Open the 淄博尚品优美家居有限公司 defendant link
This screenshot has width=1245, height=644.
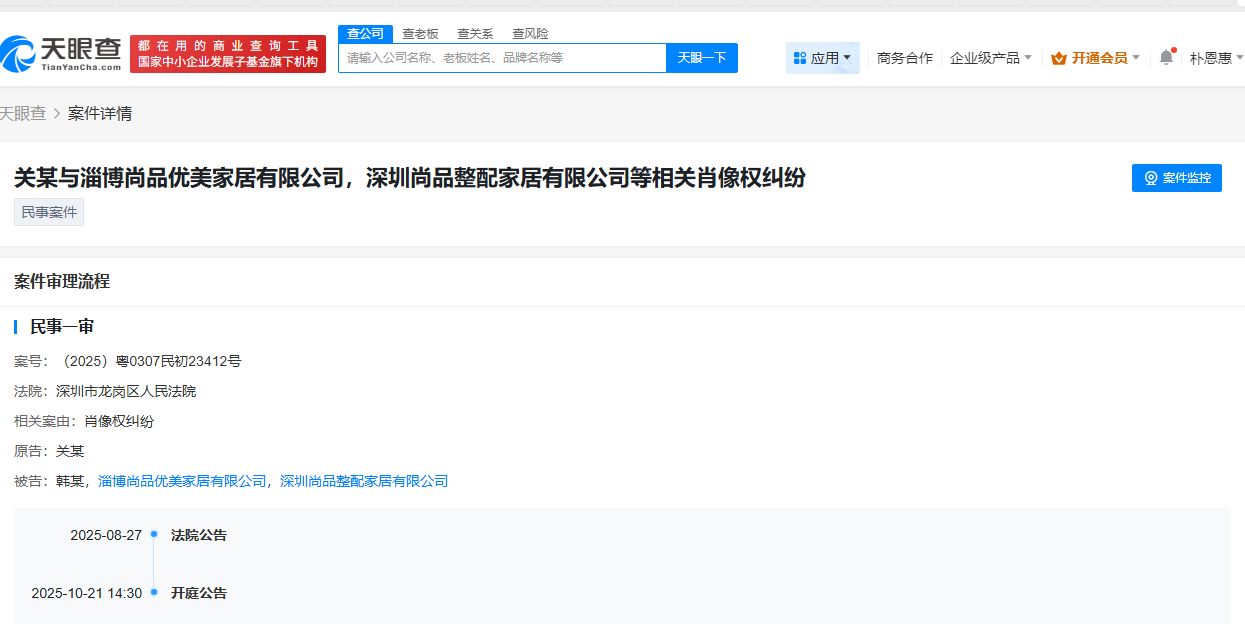click(x=182, y=481)
